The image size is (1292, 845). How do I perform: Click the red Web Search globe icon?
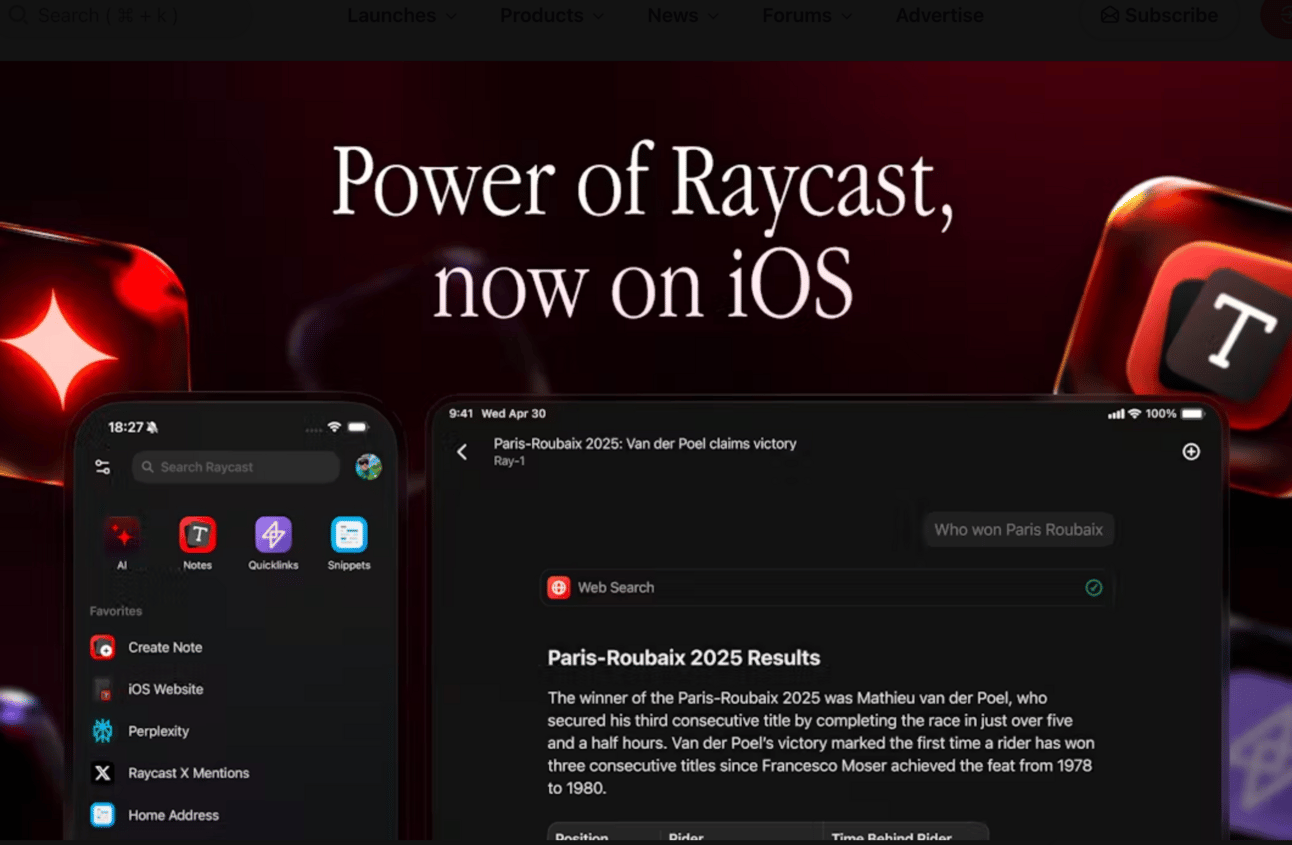point(559,588)
